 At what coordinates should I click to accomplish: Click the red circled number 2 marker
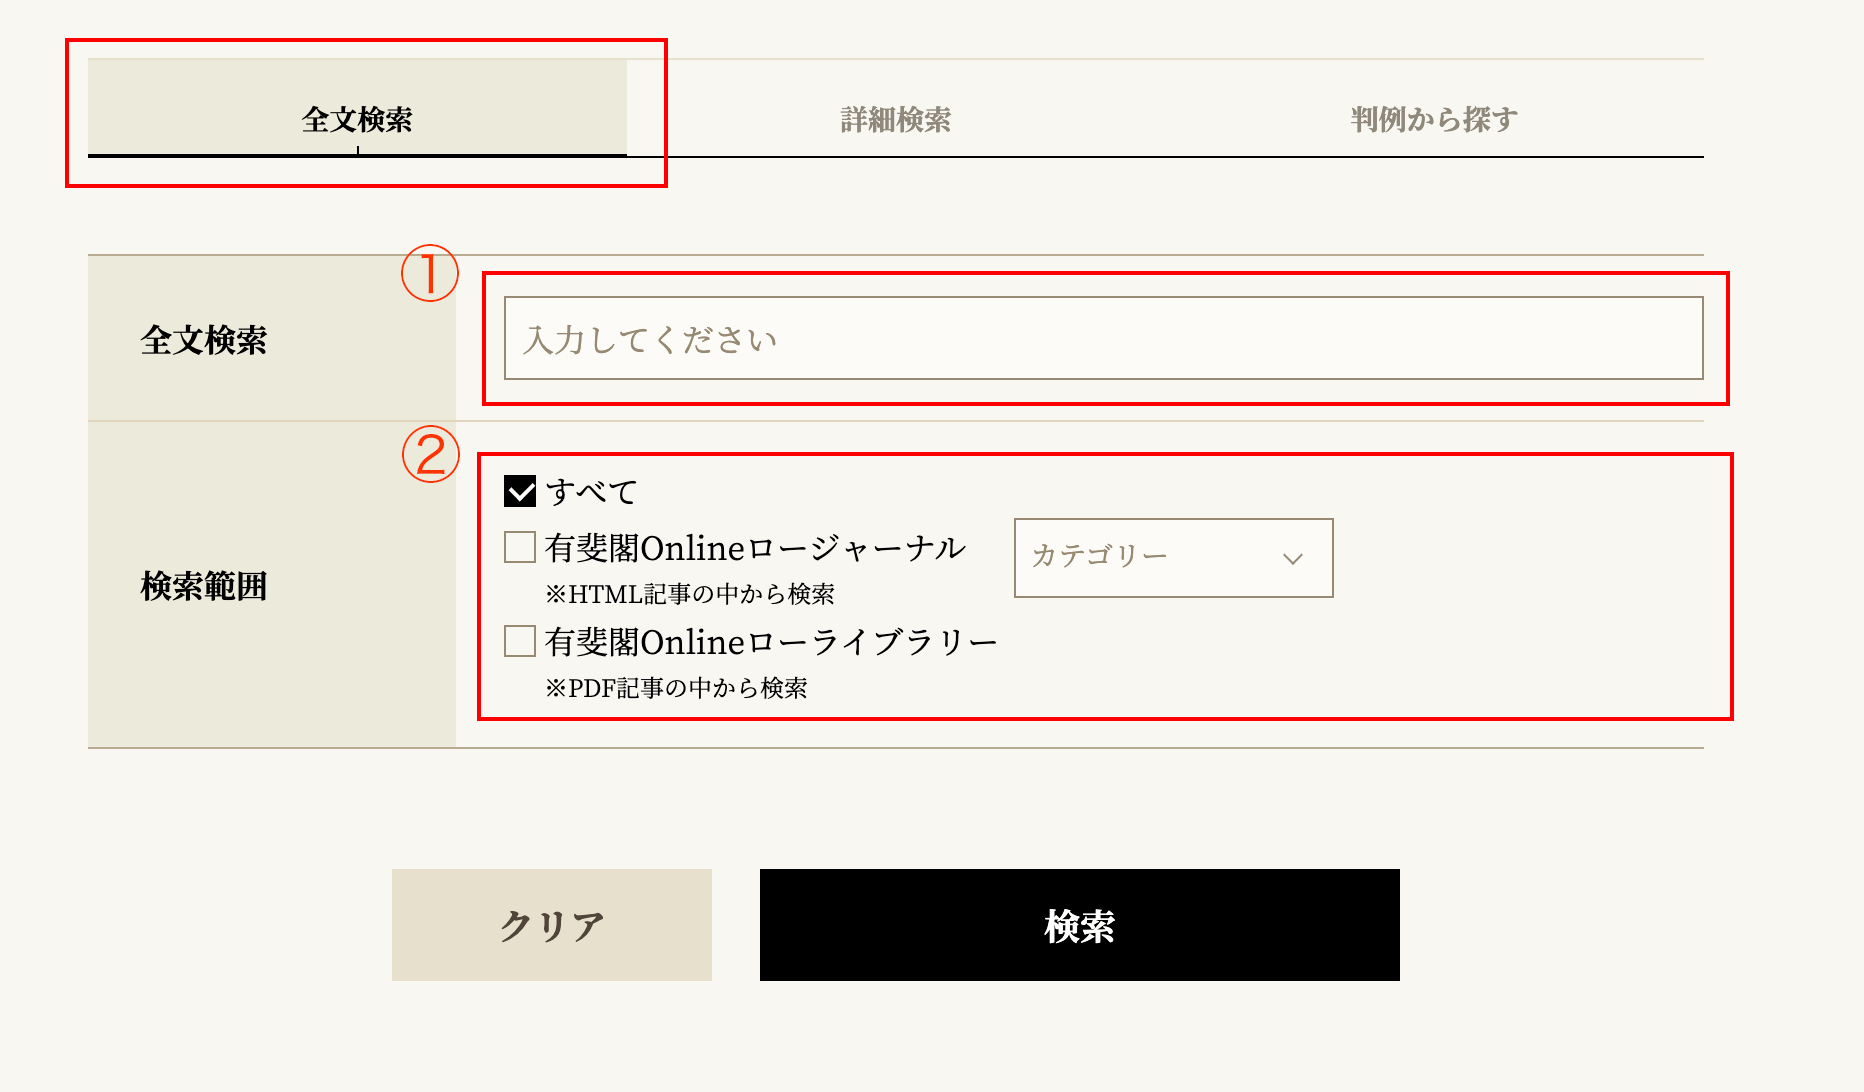point(430,455)
